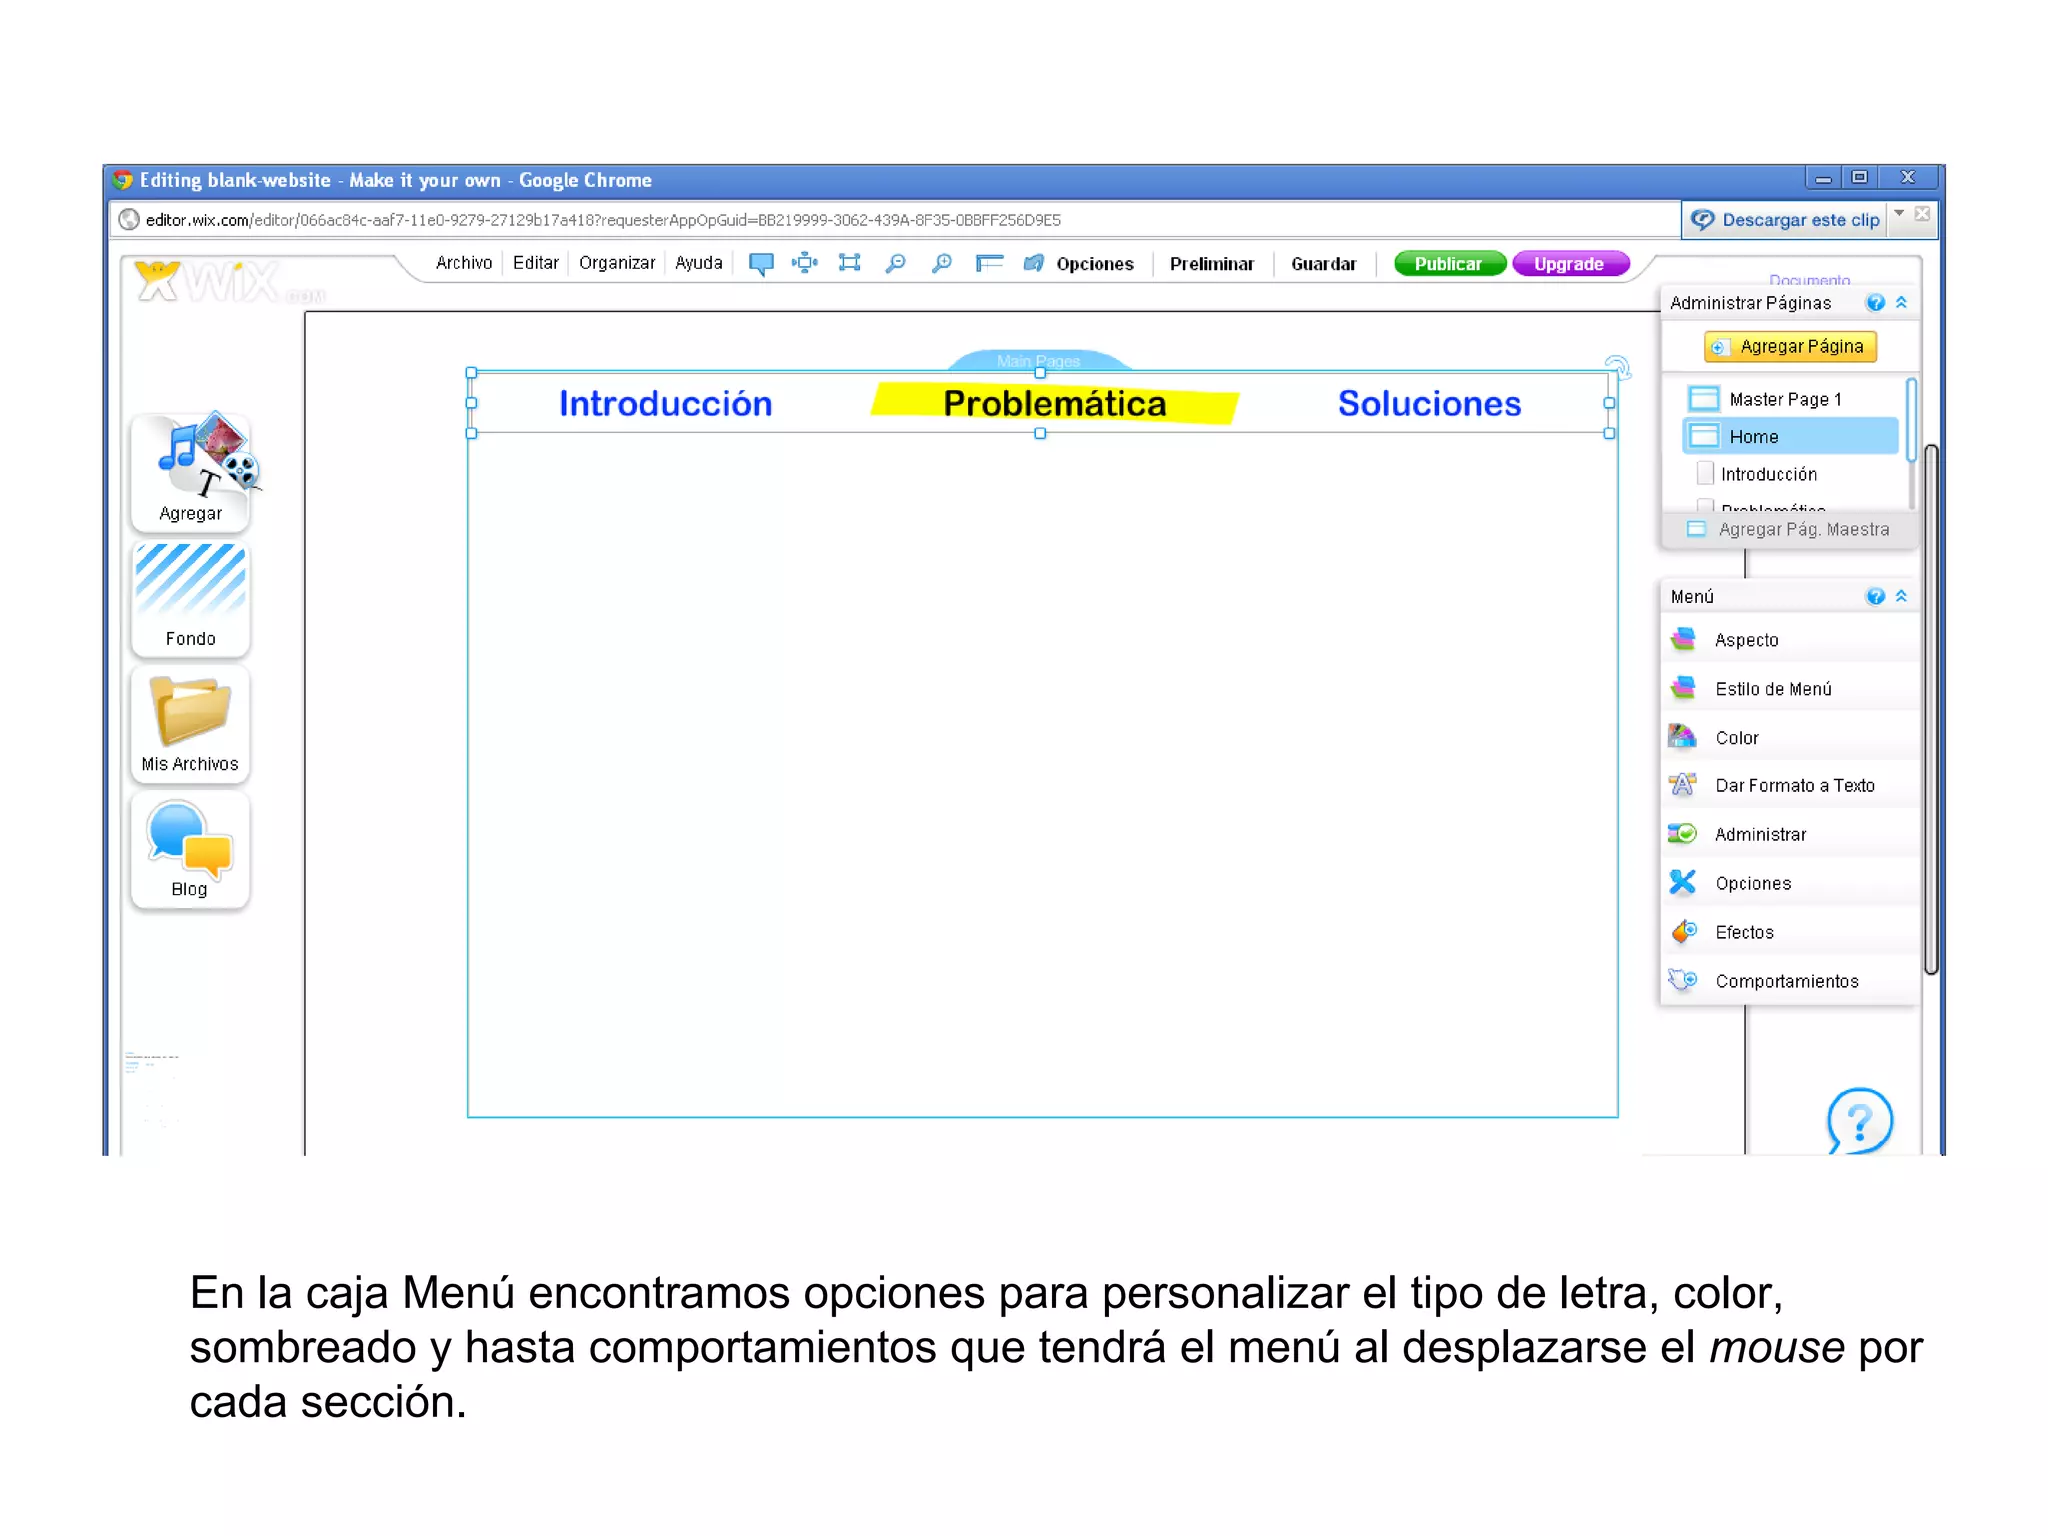Click the anchor icon at the menu's corner
Image resolution: width=2048 pixels, height=1536 pixels.
pos(1617,367)
